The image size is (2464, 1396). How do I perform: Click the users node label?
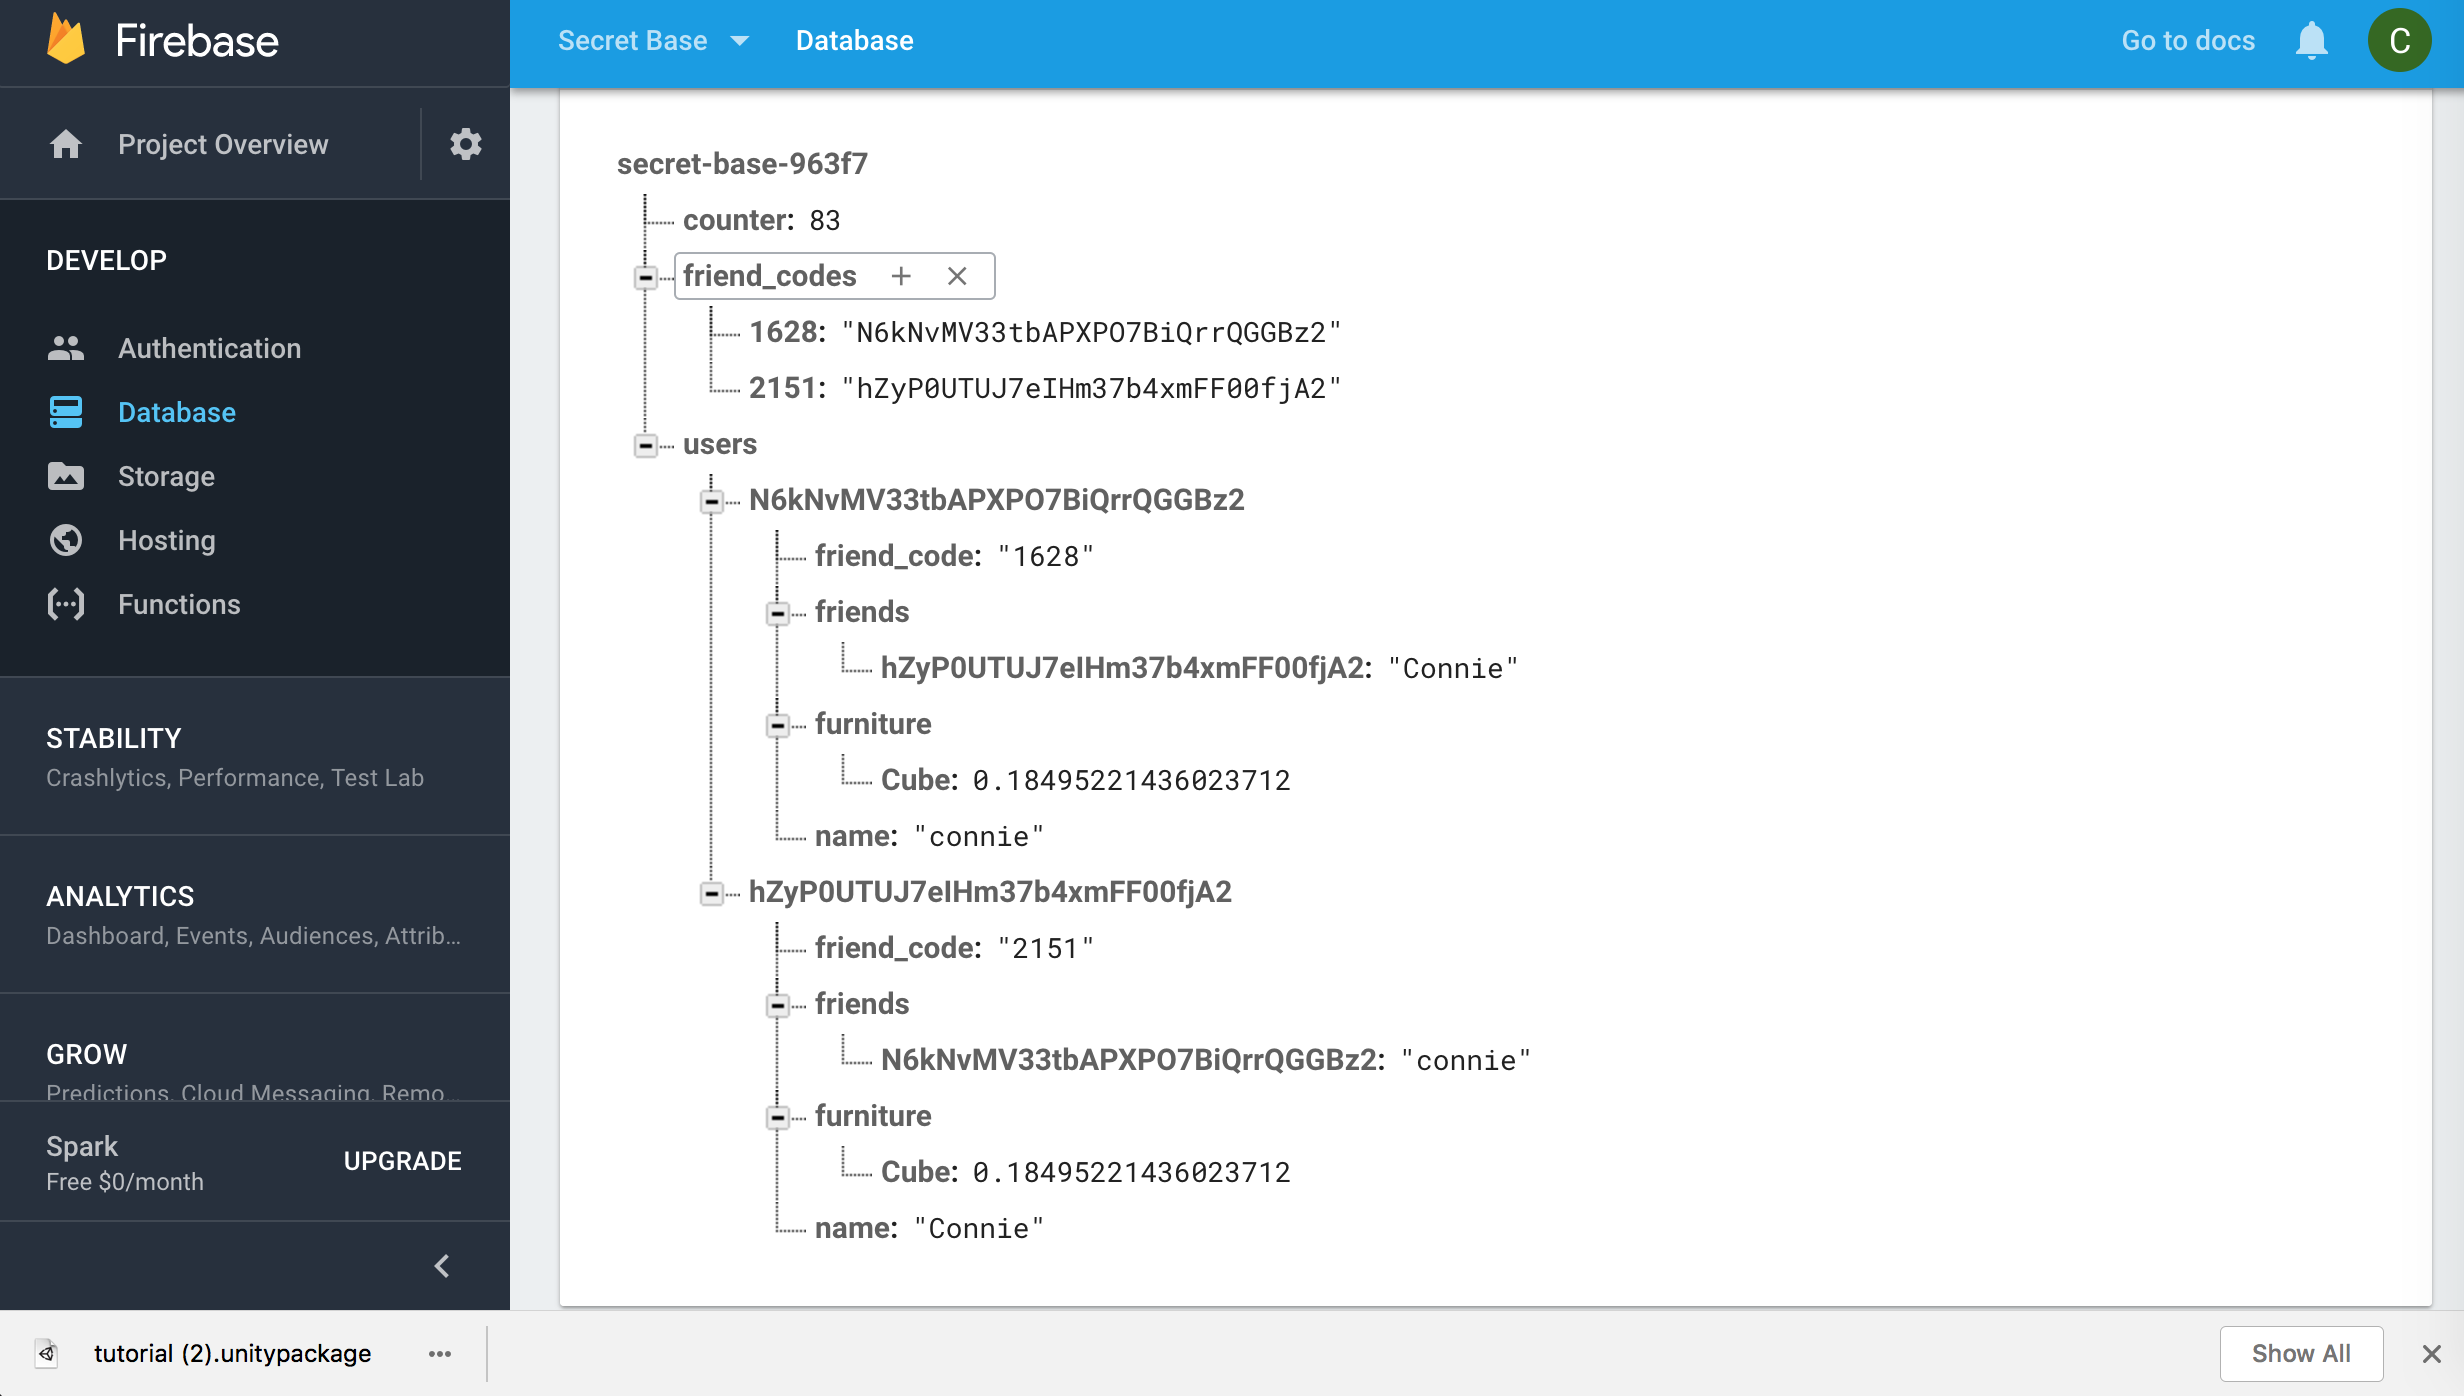pyautogui.click(x=720, y=444)
